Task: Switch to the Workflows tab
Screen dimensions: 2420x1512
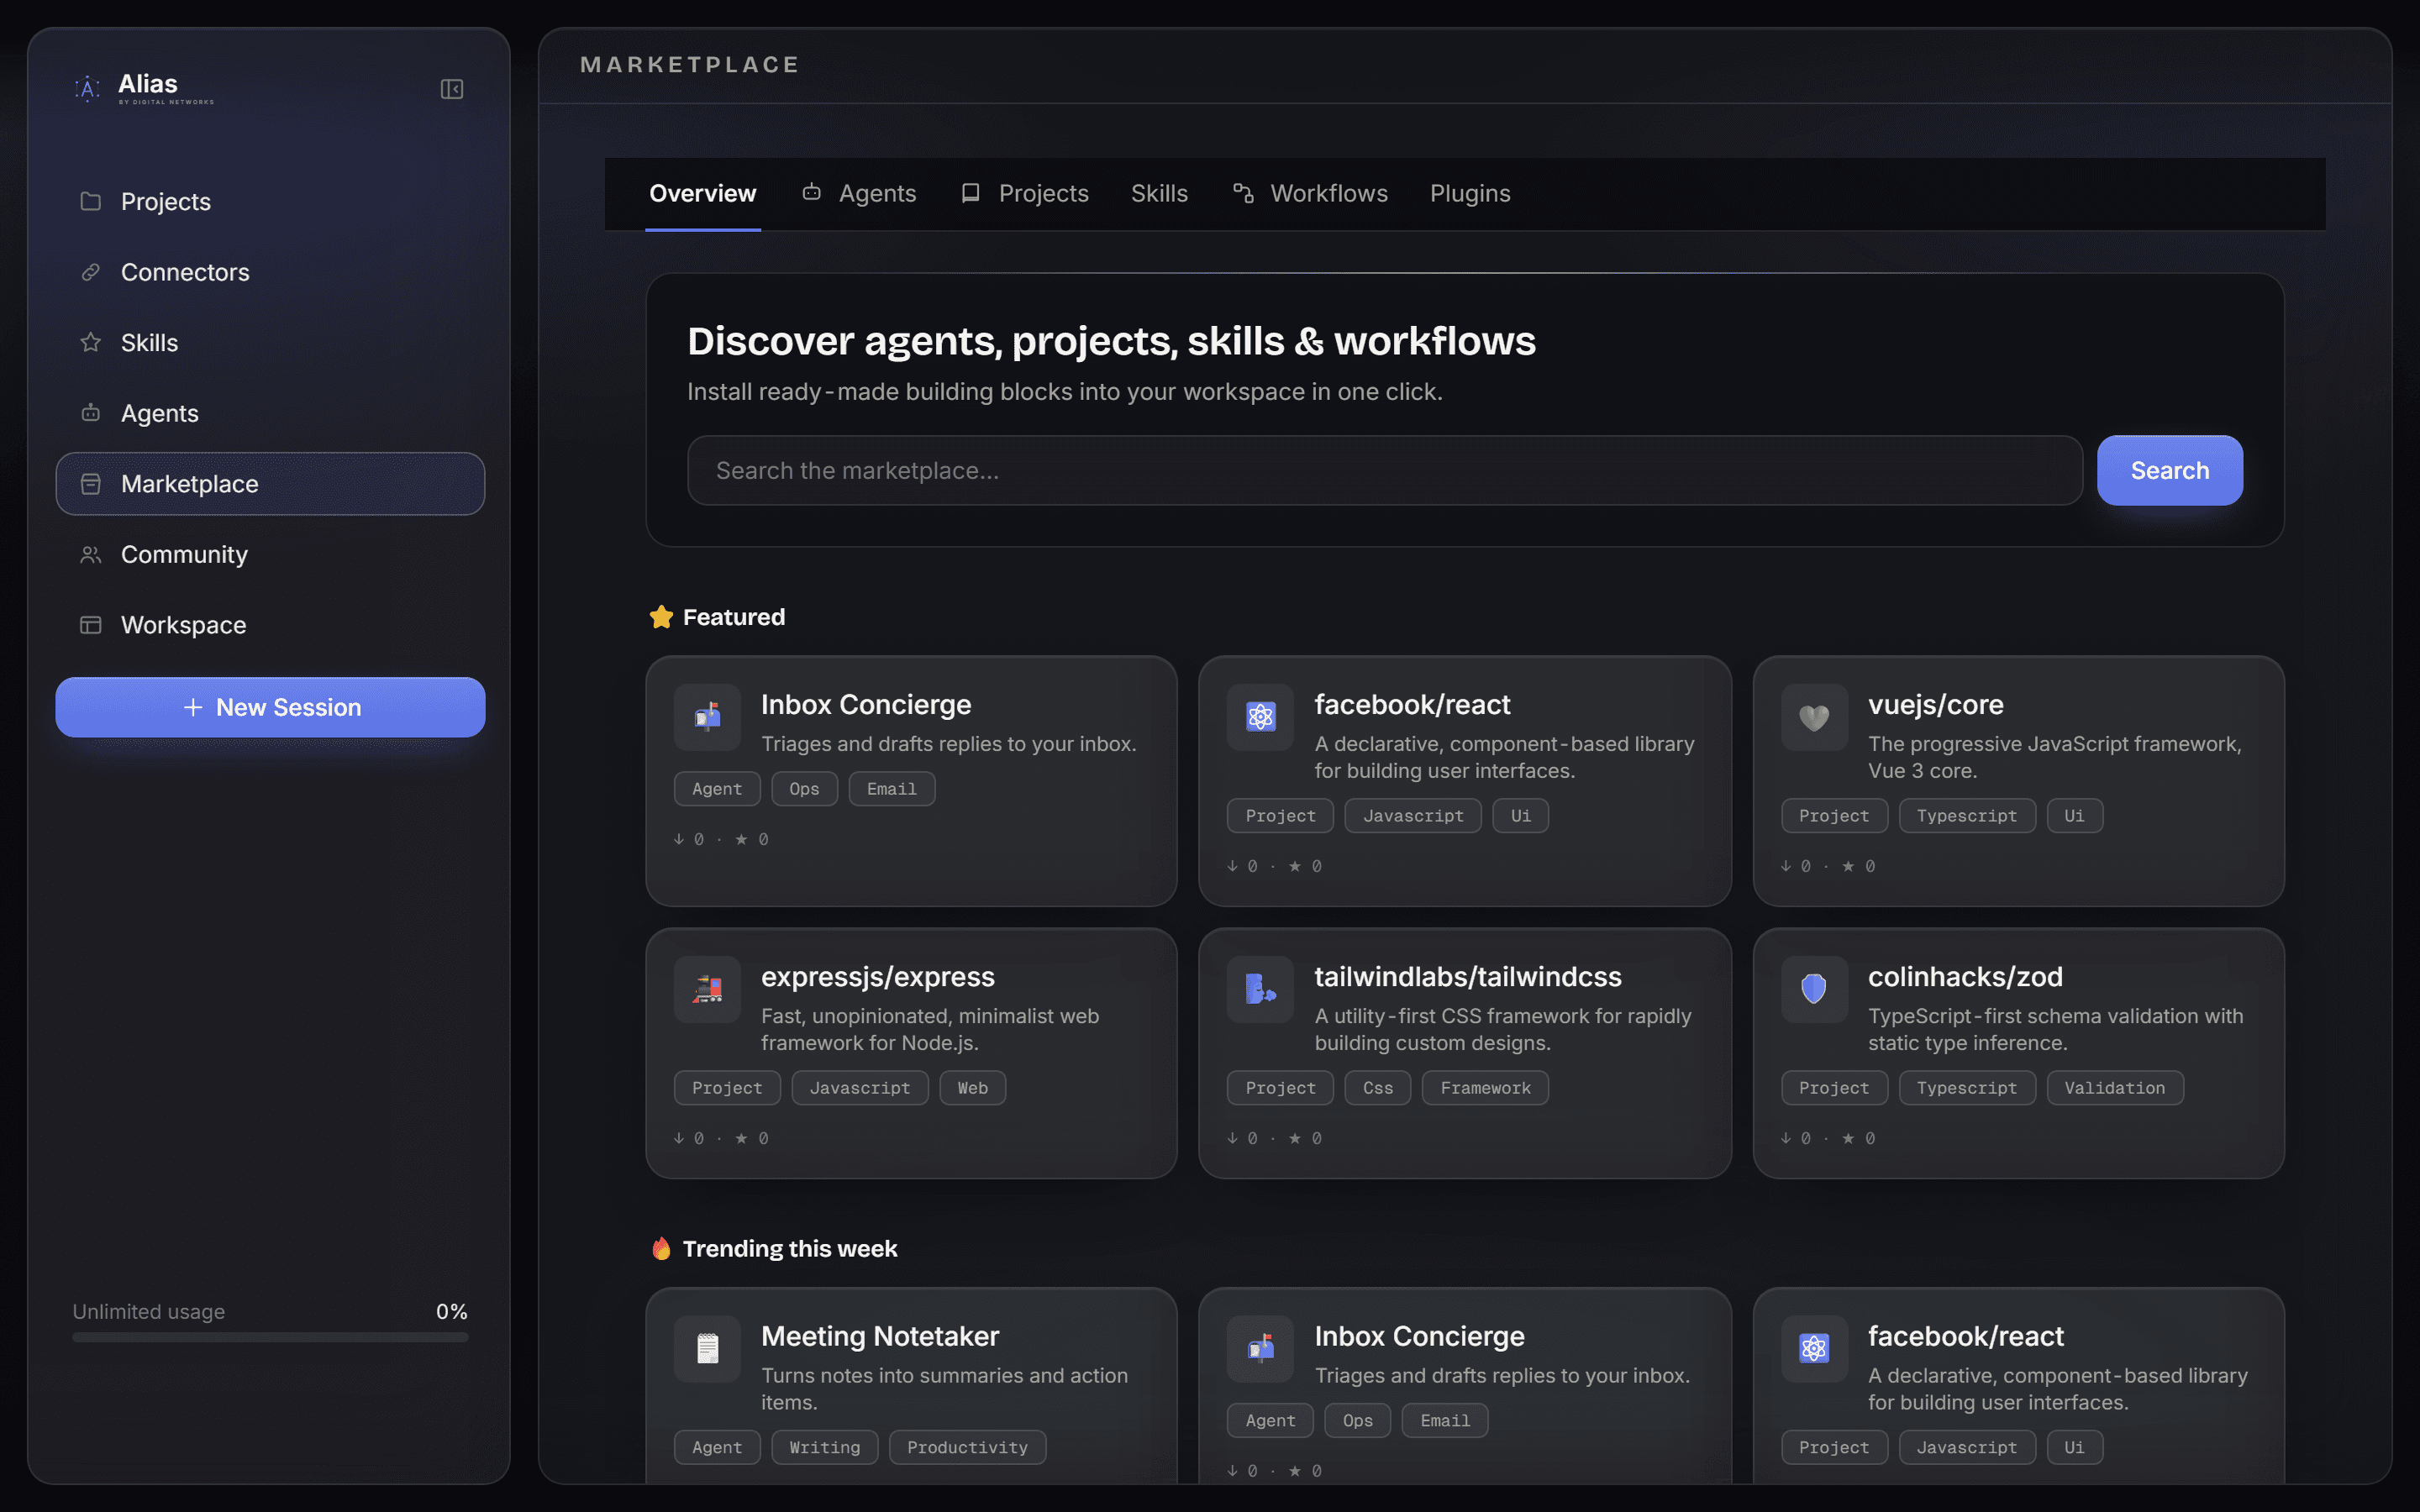Action: click(x=1310, y=194)
